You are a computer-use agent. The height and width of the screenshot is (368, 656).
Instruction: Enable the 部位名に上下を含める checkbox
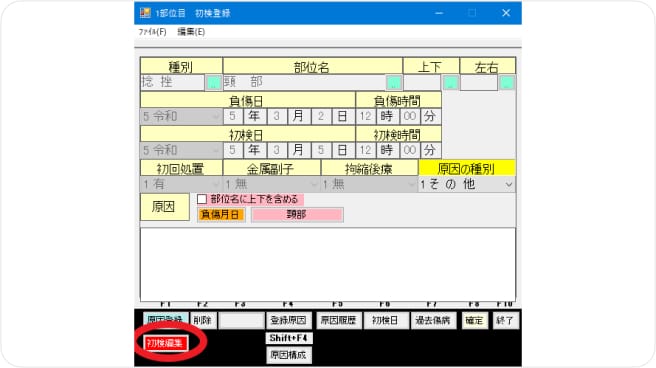tap(202, 199)
